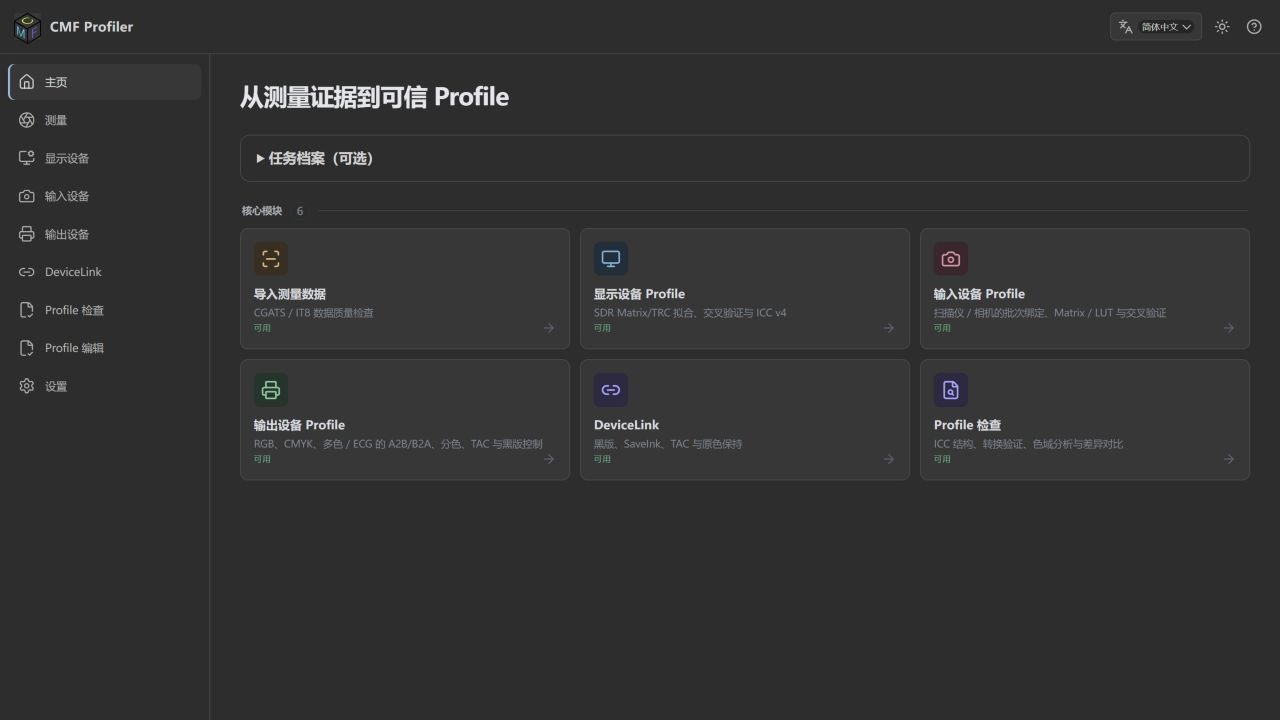Click the file icon beside Profile 编辑
The height and width of the screenshot is (720, 1280).
(27, 348)
